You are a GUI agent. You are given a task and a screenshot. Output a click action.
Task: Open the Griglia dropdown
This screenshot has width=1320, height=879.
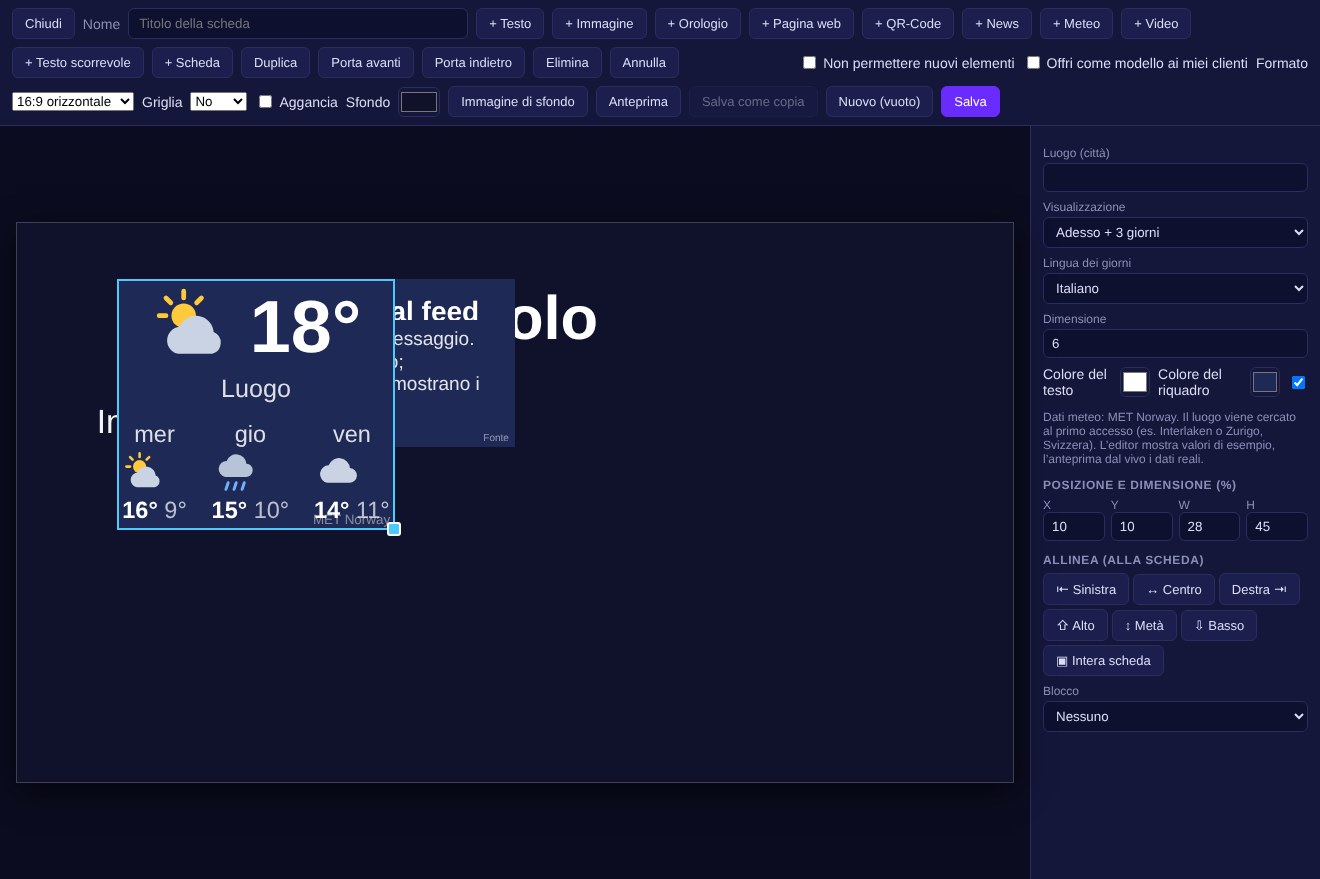[x=218, y=101]
